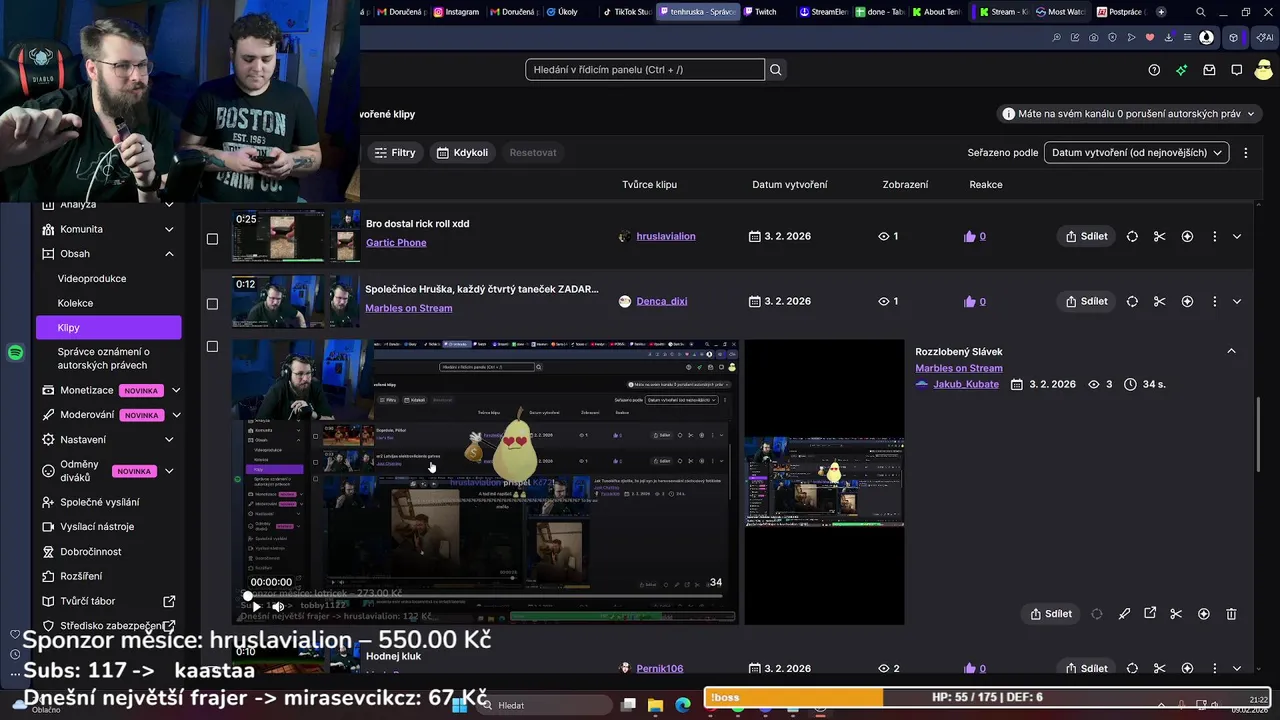This screenshot has width=1280, height=720.
Task: Expand the Komunita sidebar section
Action: (169, 229)
